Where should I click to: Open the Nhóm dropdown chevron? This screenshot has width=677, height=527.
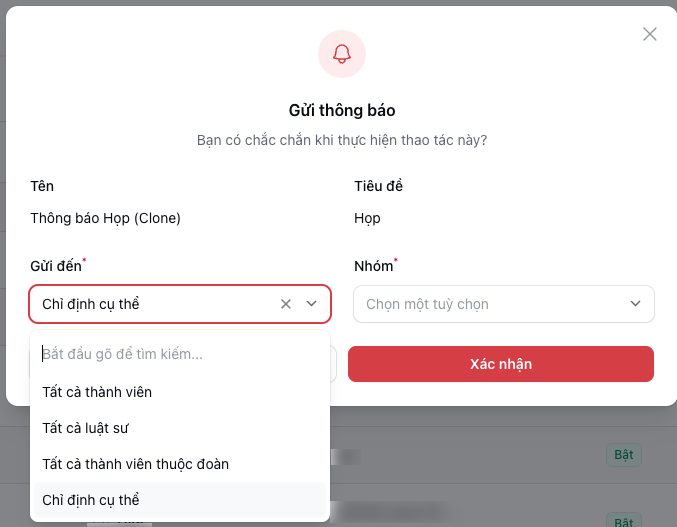tap(635, 304)
